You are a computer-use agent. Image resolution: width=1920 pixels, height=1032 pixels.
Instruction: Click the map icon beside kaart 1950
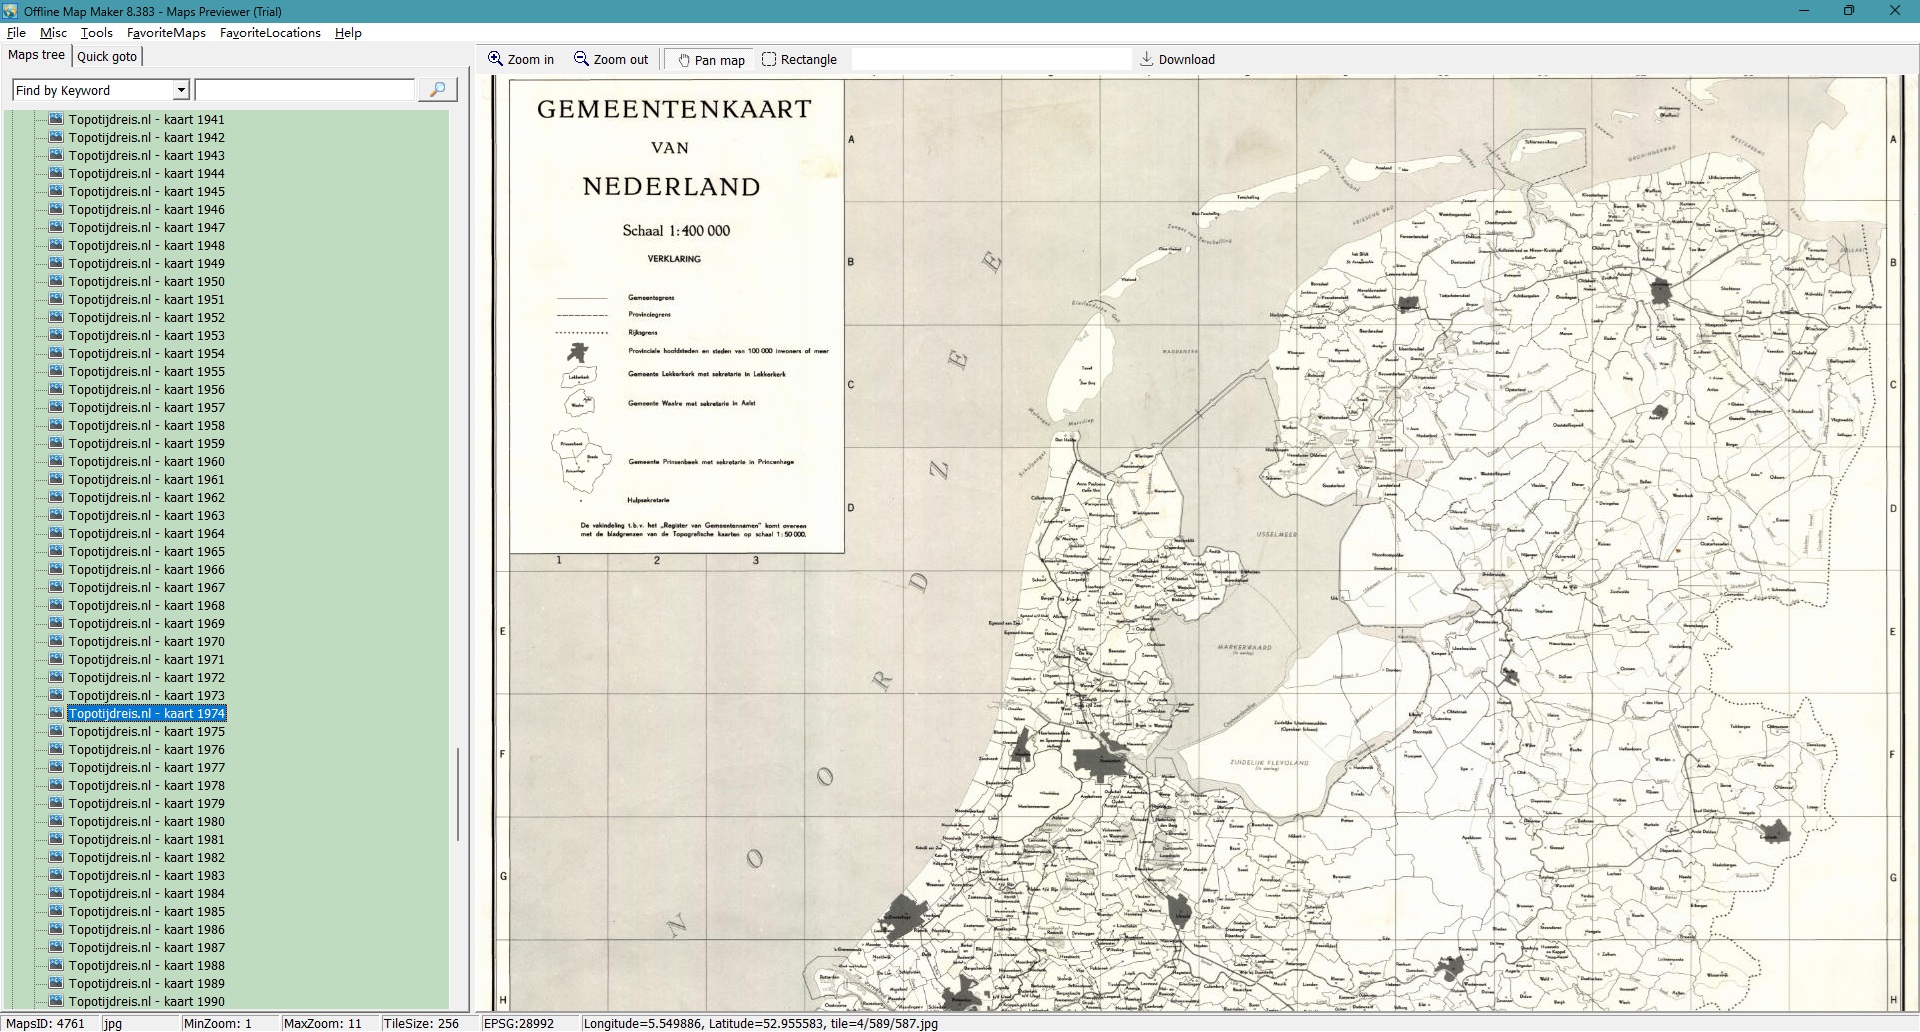point(56,282)
